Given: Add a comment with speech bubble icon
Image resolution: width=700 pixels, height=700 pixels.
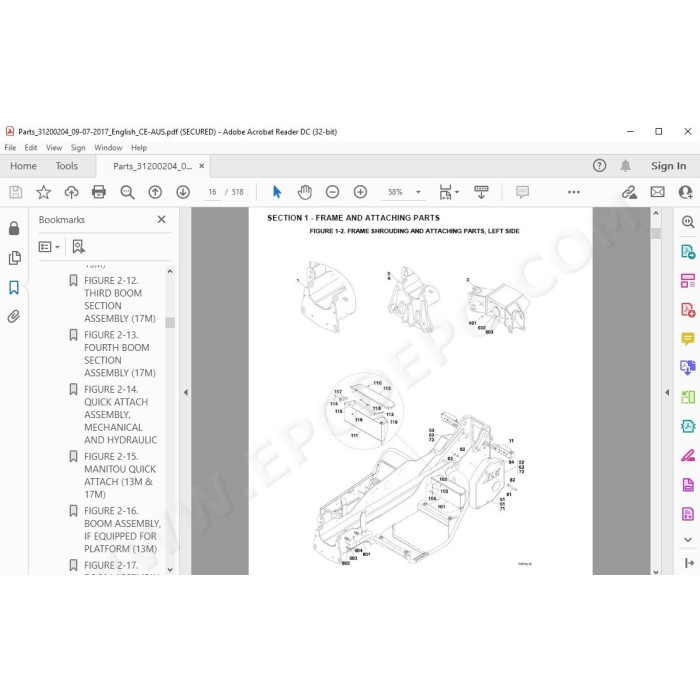Looking at the screenshot, I should pyautogui.click(x=522, y=192).
